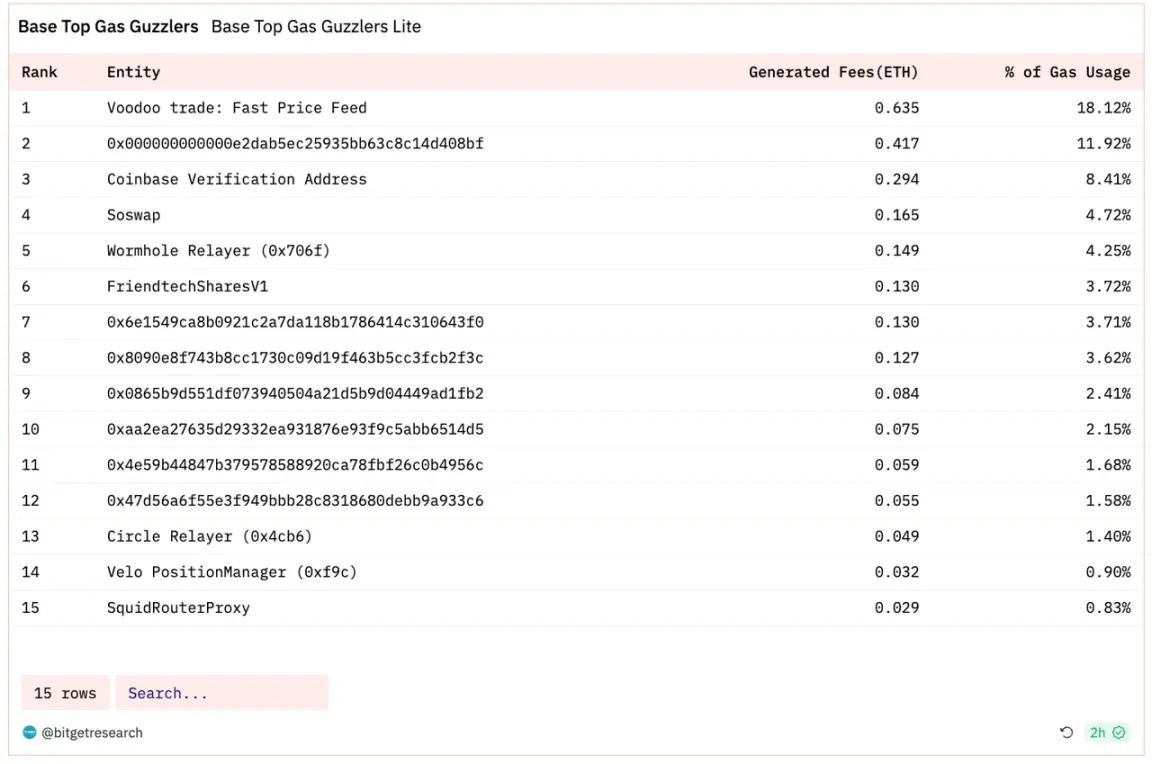Click the refresh query icon
This screenshot has height=764, width=1152.
(x=1066, y=732)
